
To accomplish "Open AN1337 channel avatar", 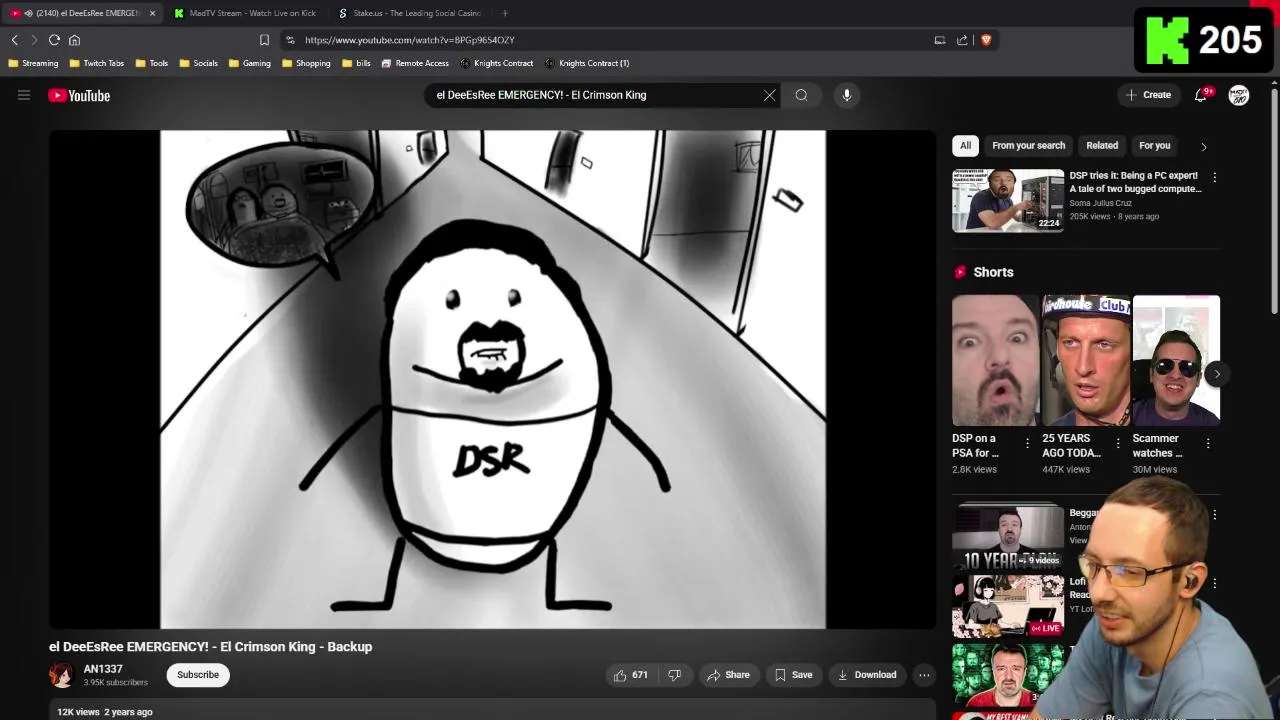I will point(62,675).
